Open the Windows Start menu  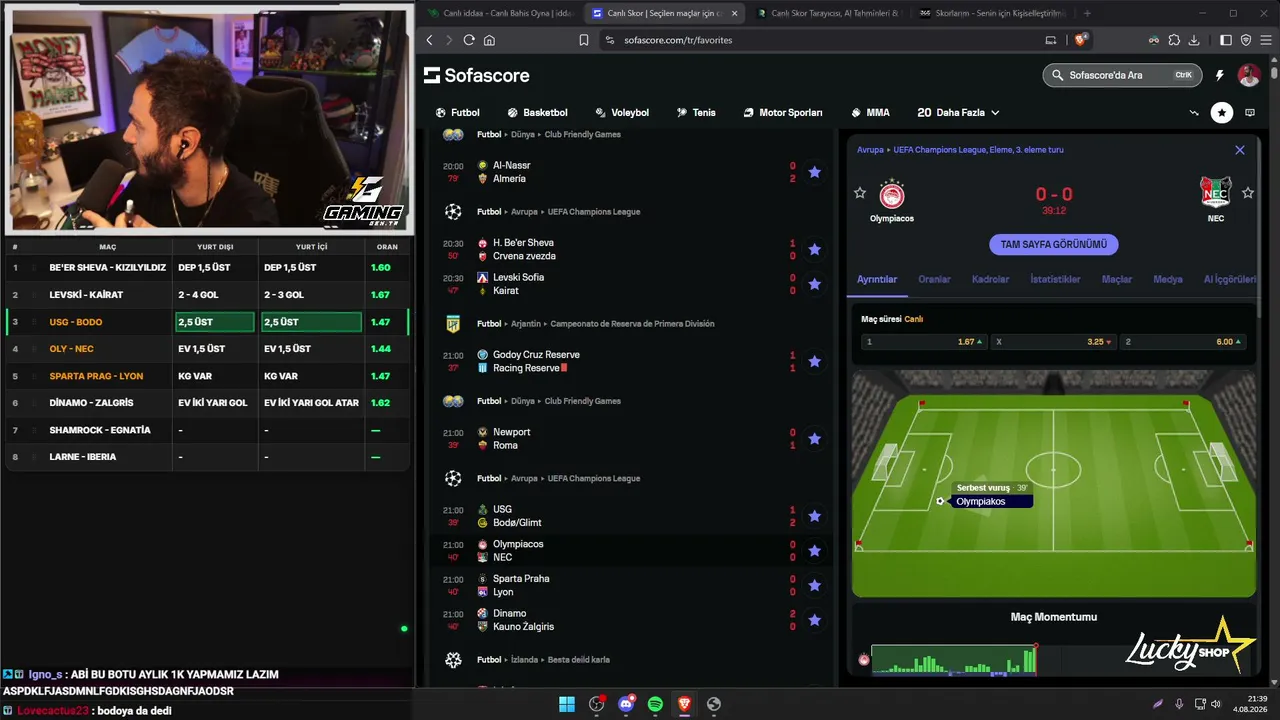(567, 704)
